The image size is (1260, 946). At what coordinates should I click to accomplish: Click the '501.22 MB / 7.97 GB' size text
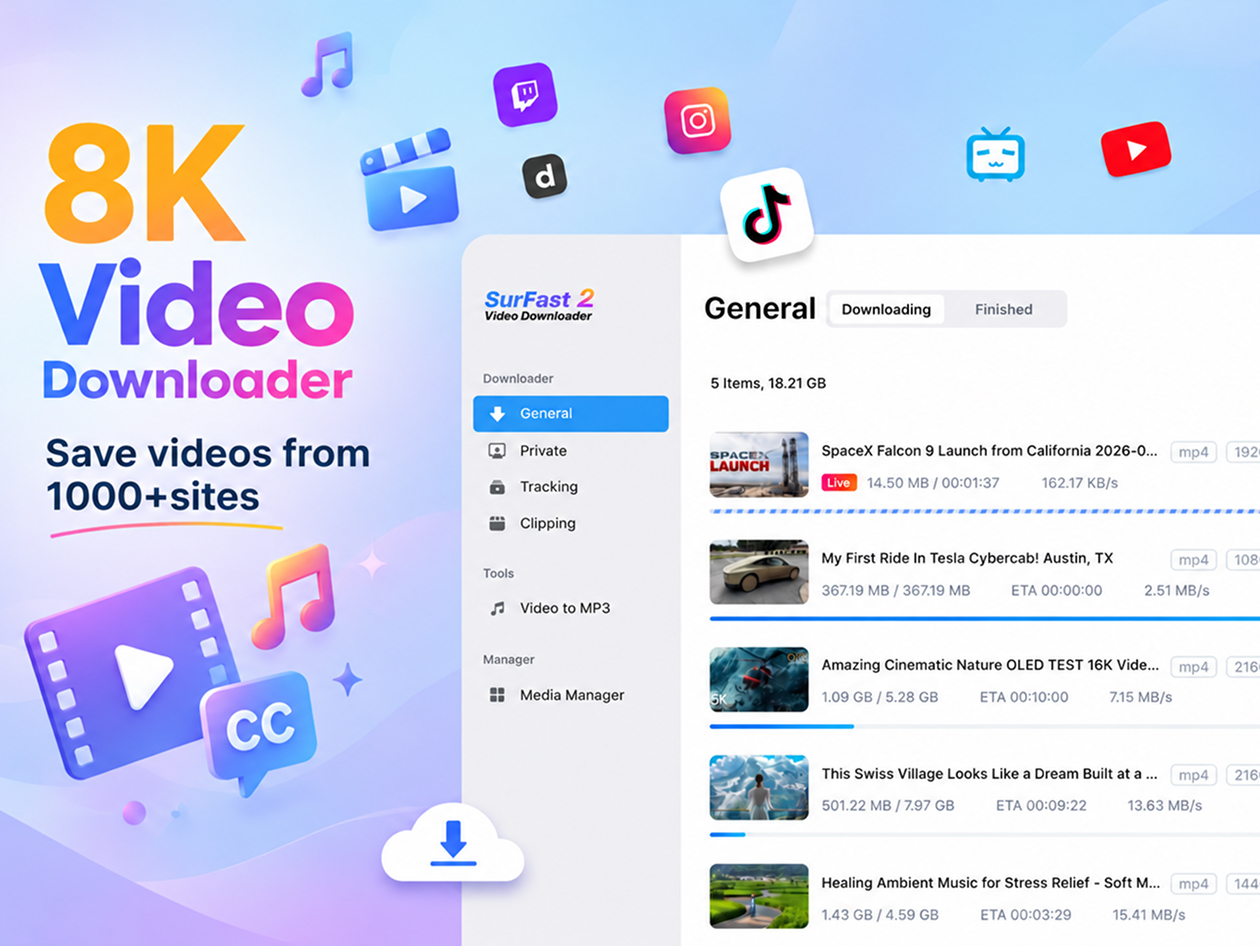[x=888, y=805]
